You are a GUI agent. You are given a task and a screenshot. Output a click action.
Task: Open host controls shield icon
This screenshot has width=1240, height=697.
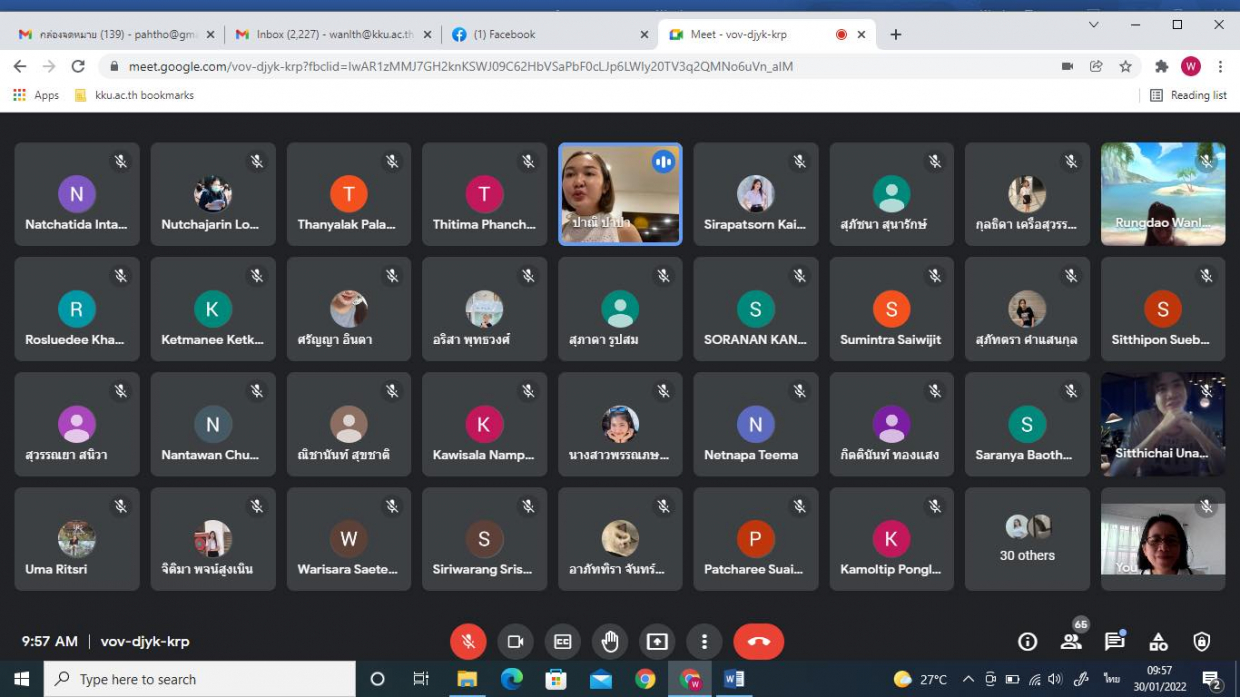(1202, 642)
